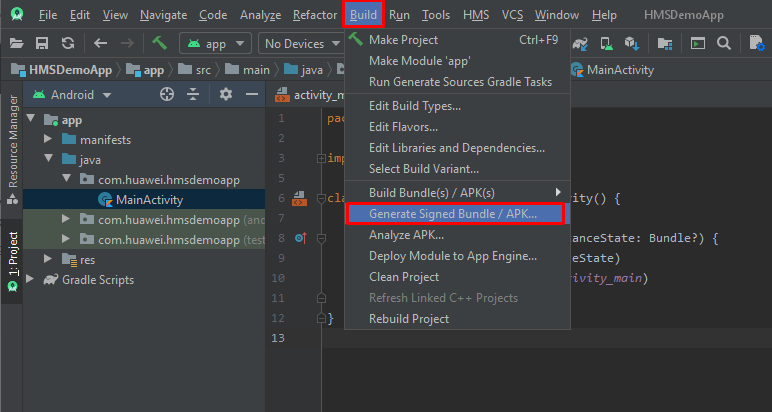Open the Analyze menu

[x=260, y=15]
